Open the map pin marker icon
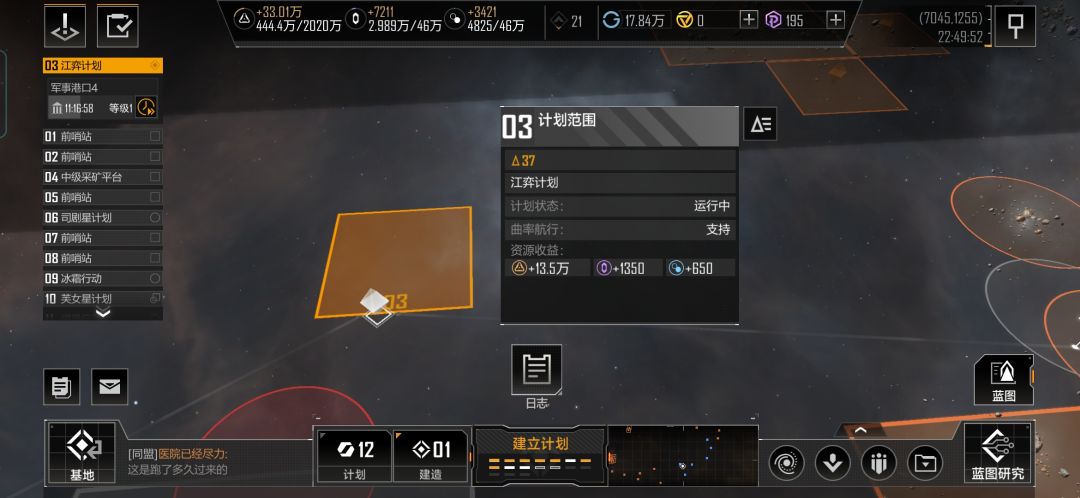 (1015, 26)
